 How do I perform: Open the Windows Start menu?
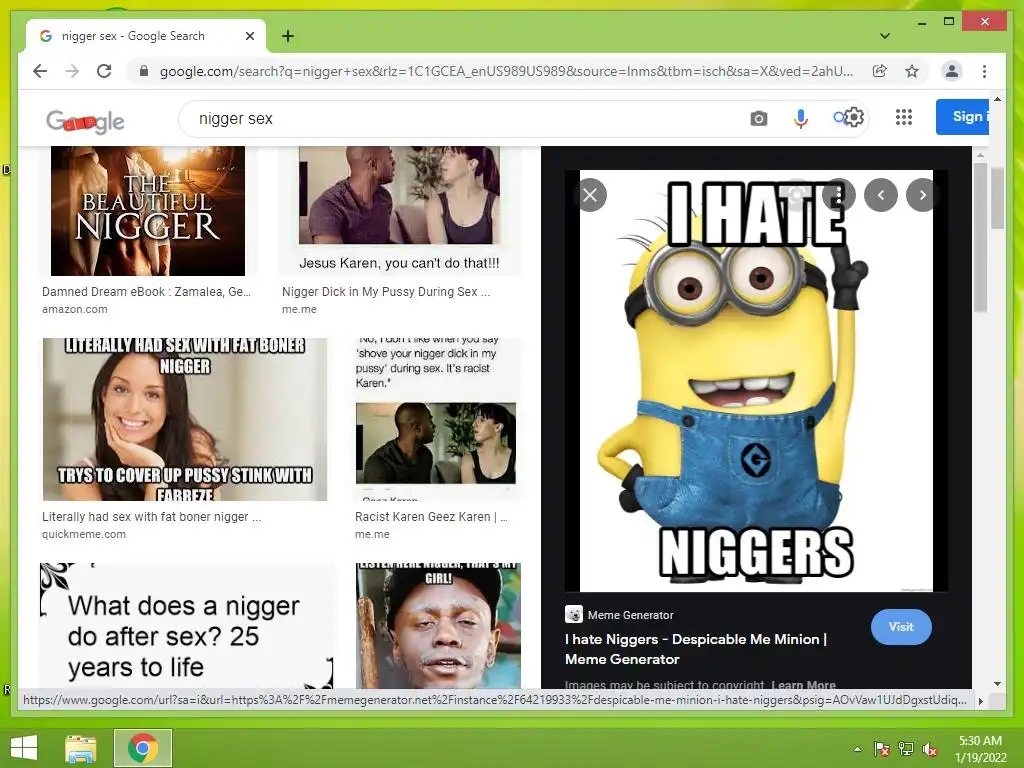click(x=24, y=748)
